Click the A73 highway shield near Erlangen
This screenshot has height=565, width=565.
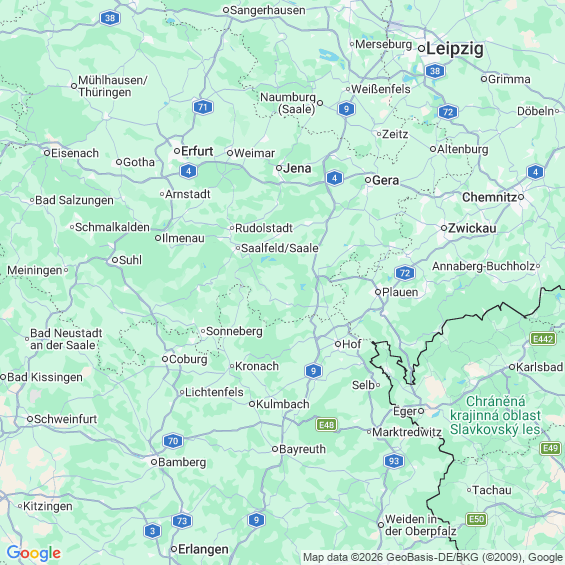(182, 521)
